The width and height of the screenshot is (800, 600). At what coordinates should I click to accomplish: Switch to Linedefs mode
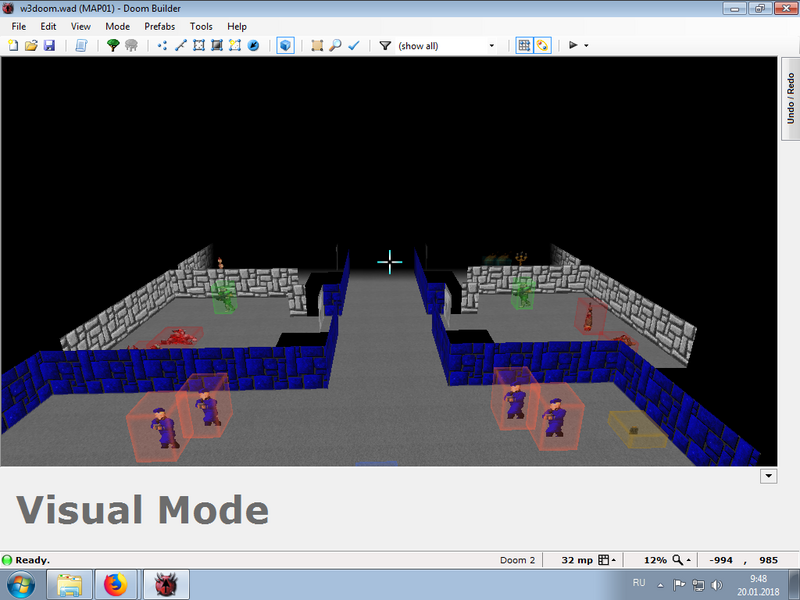[181, 45]
